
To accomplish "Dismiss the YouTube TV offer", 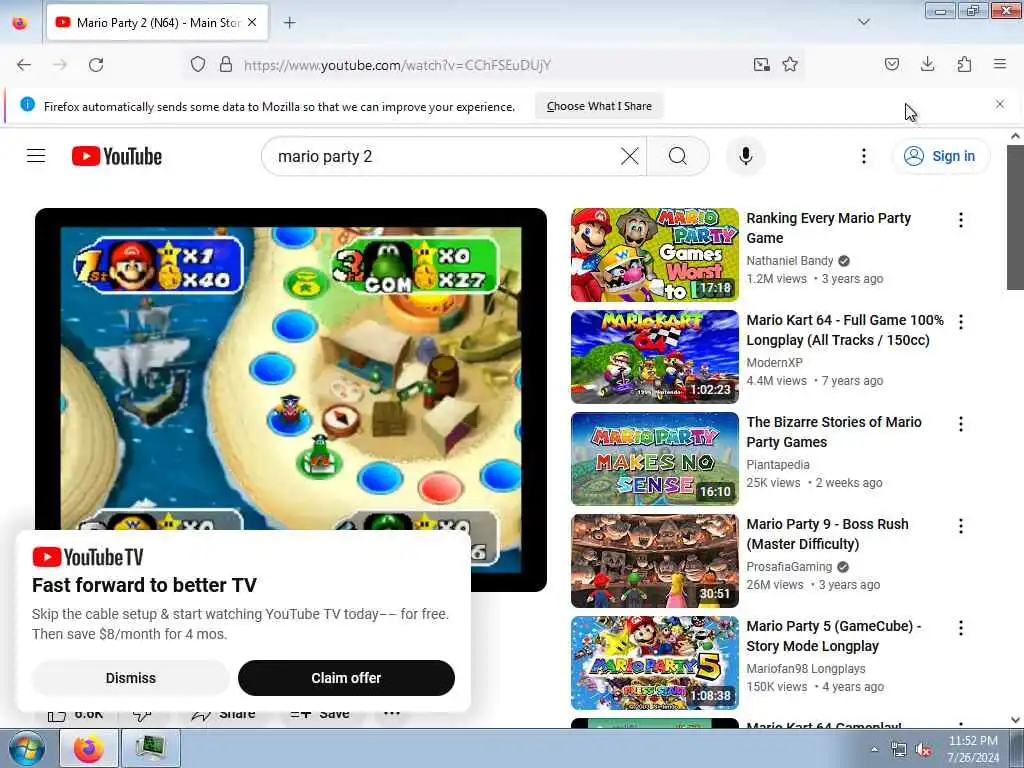I will click(x=131, y=678).
